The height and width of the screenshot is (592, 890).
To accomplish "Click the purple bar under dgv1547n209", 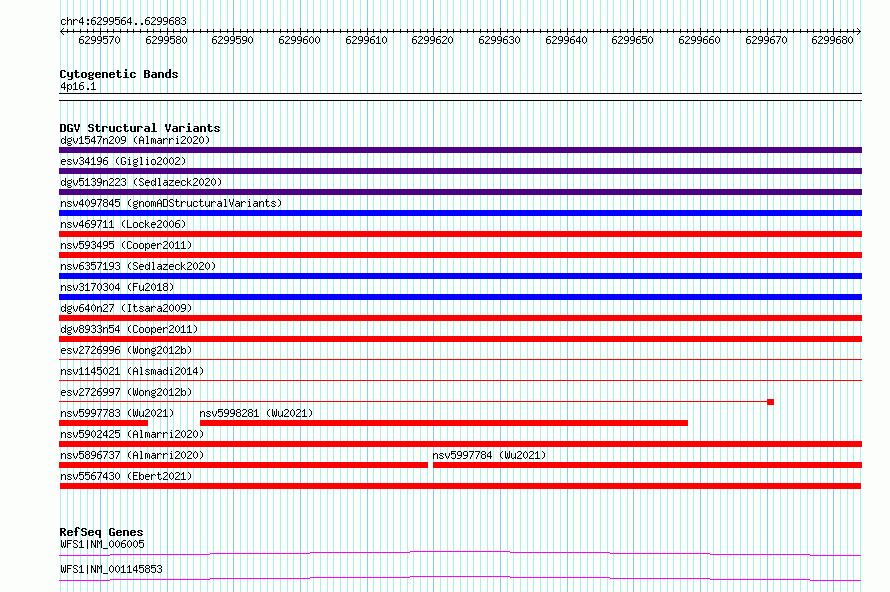I will tap(460, 150).
